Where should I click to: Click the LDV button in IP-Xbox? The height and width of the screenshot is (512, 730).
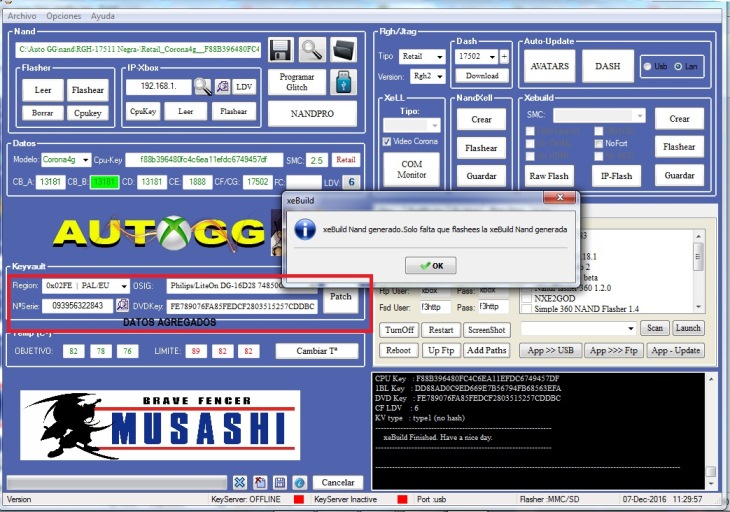pyautogui.click(x=244, y=87)
